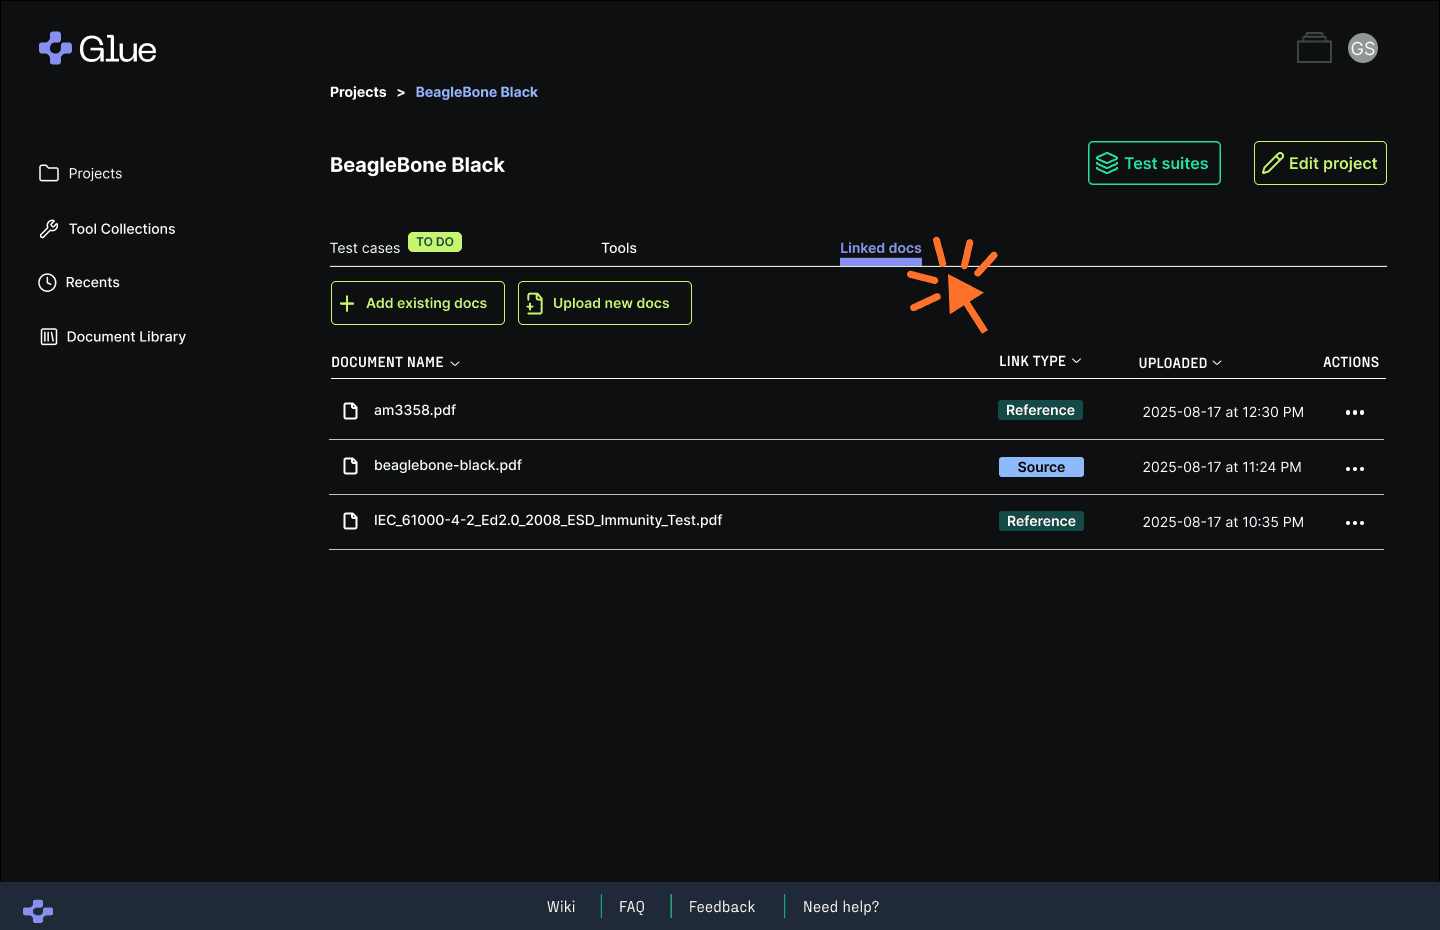Click the file icon beside IEC_61000-4-2 document
This screenshot has height=930, width=1440.
350,521
